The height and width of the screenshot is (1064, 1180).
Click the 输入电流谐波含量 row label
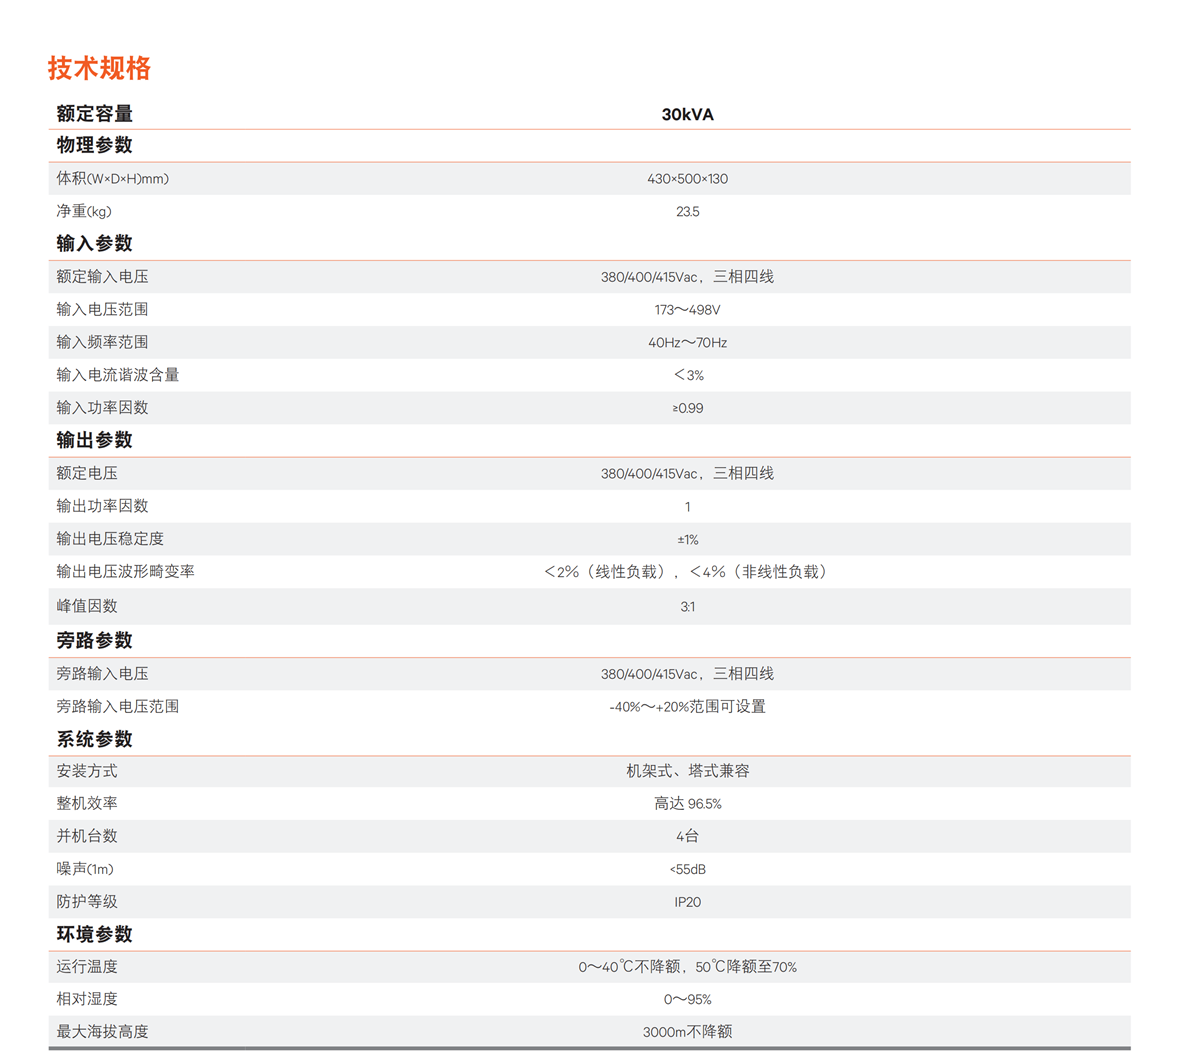pos(118,375)
